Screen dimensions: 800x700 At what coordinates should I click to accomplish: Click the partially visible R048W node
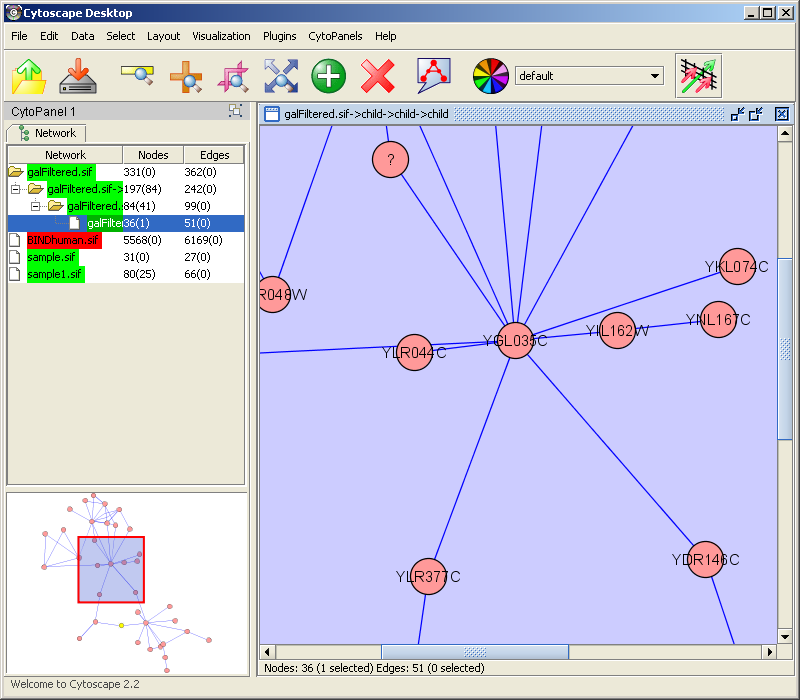pyautogui.click(x=274, y=294)
